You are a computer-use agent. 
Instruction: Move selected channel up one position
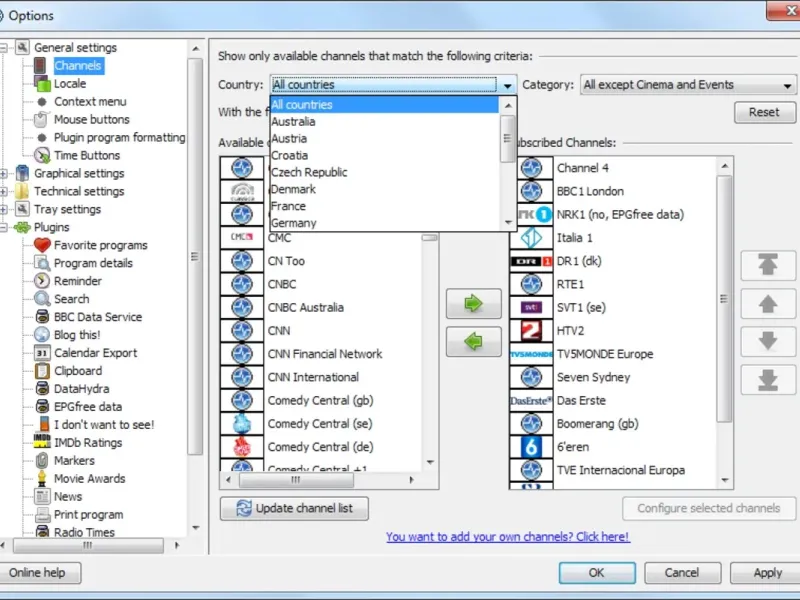coord(768,304)
